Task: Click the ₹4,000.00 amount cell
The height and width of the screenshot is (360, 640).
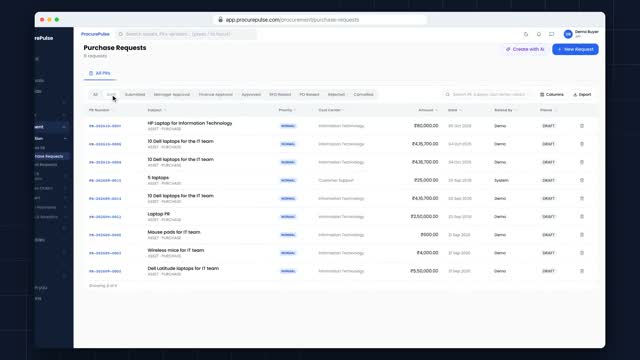Action: tap(427, 253)
